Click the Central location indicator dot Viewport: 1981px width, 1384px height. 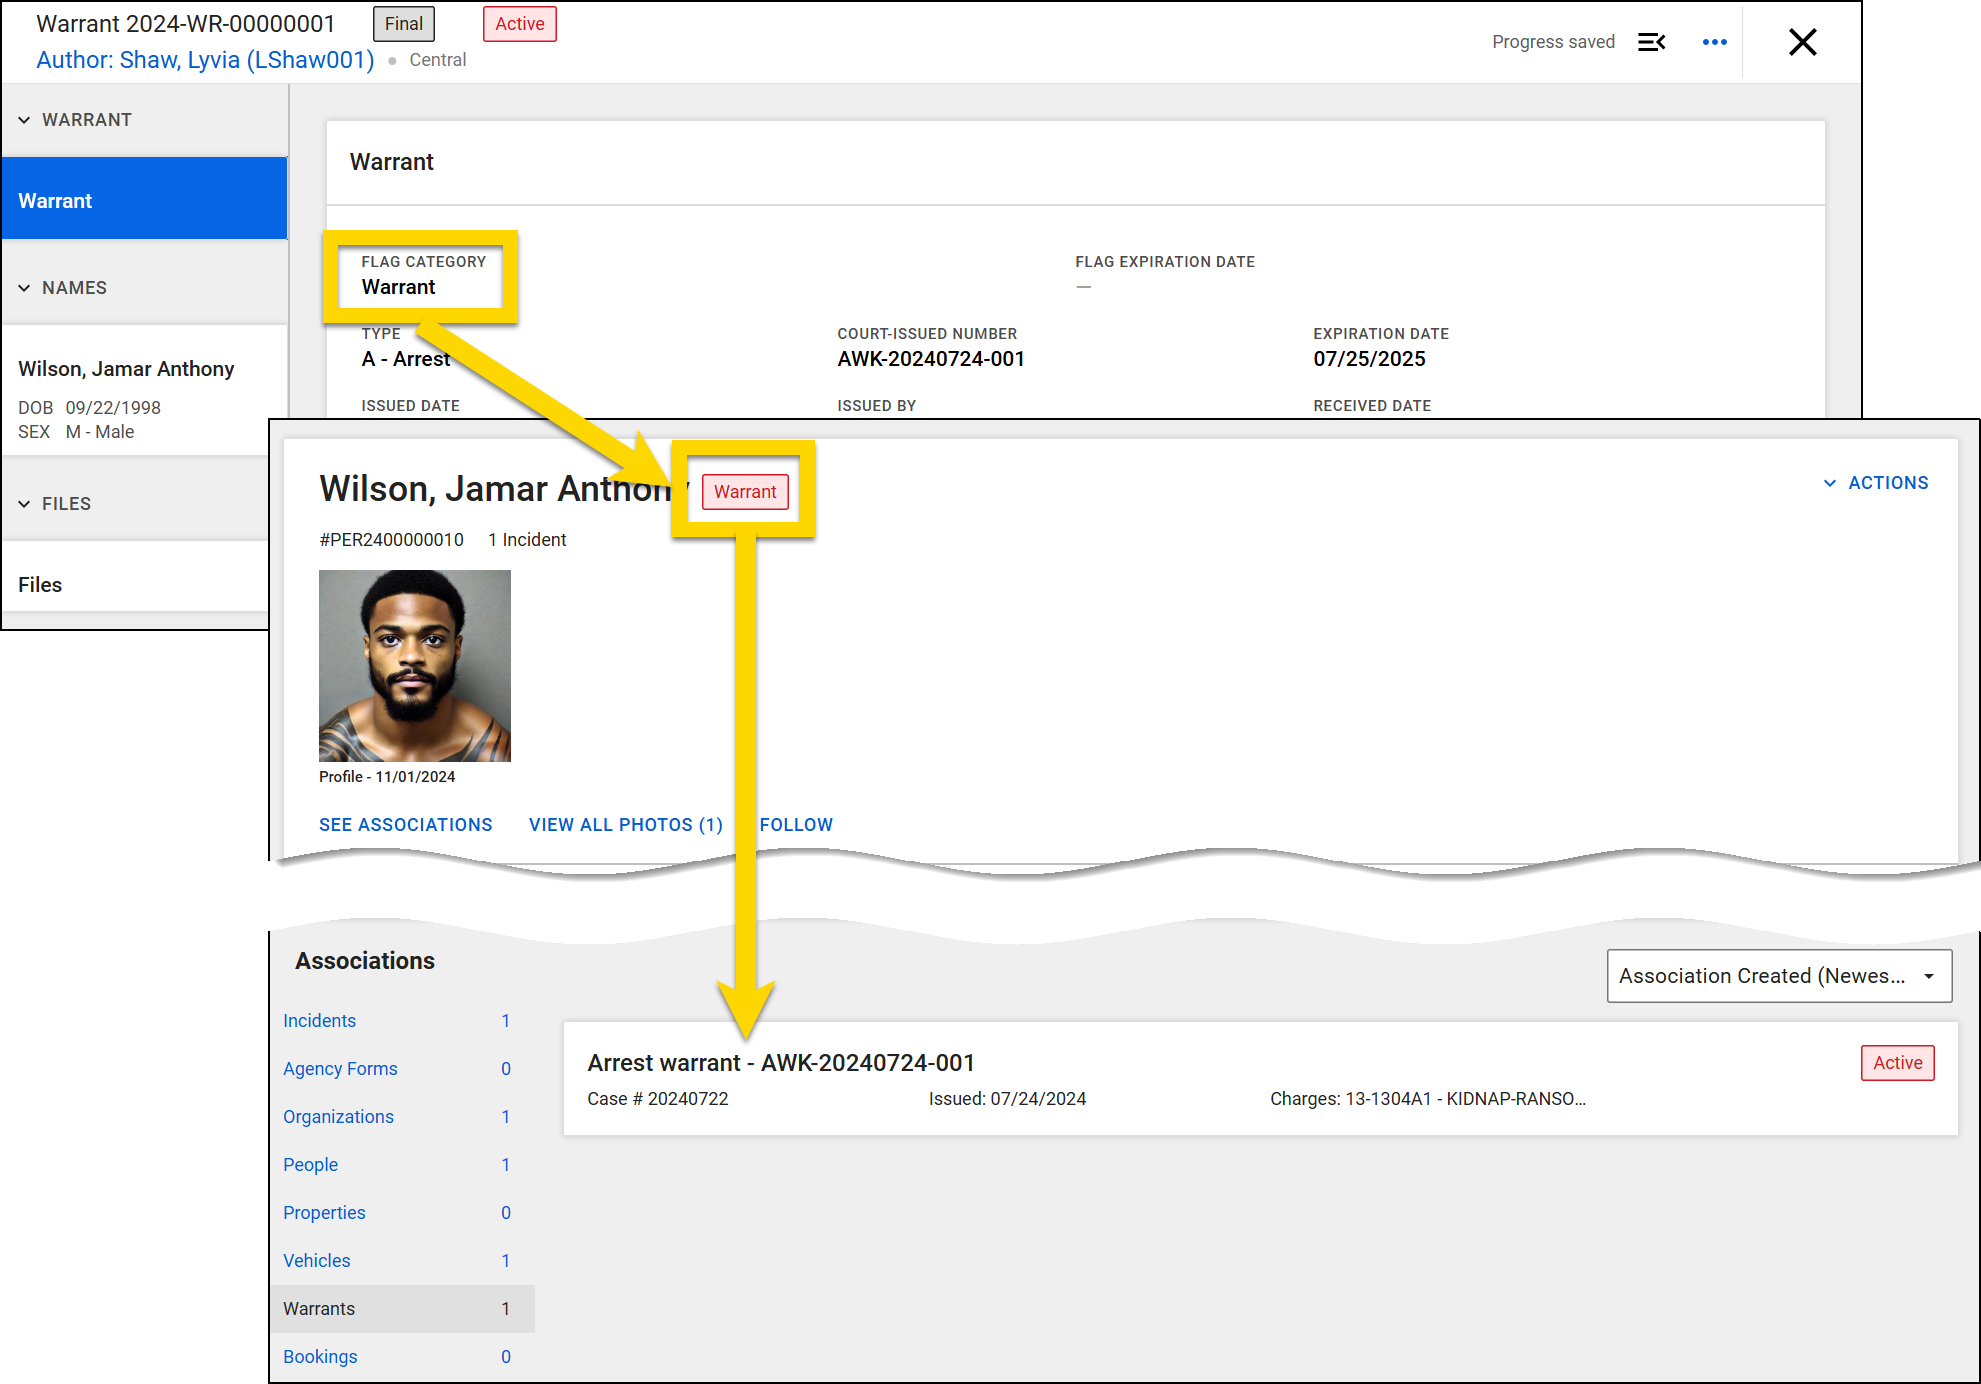pyautogui.click(x=392, y=59)
